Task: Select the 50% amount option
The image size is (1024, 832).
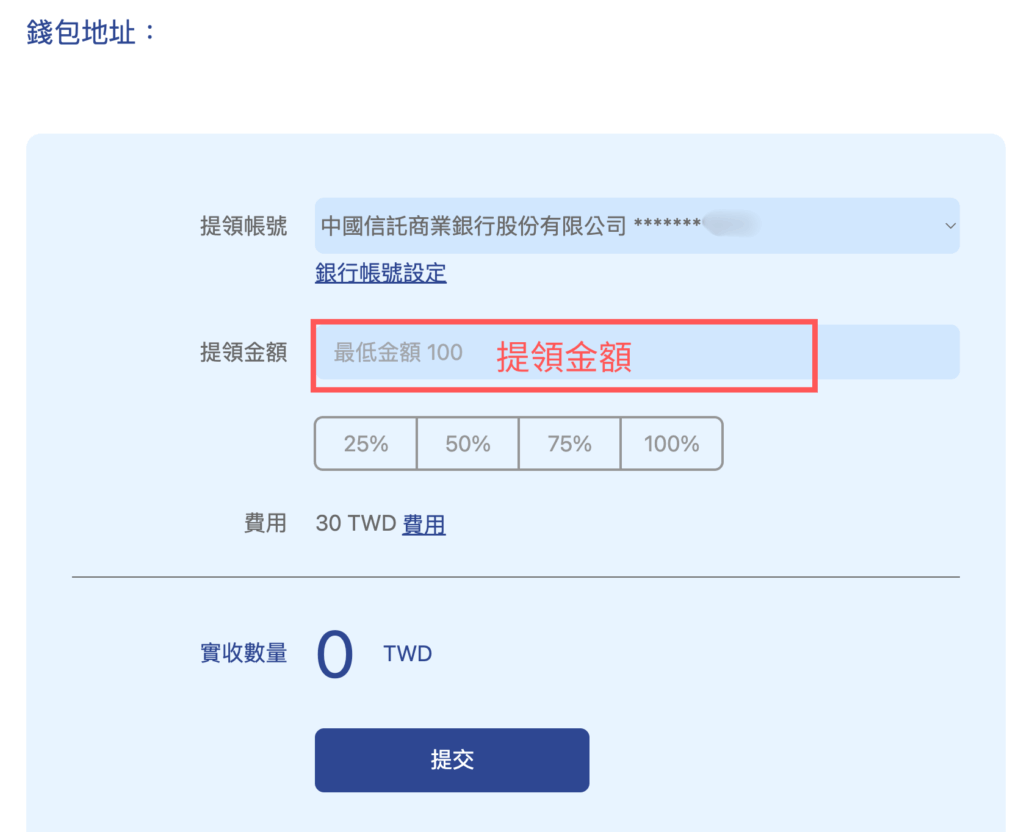Action: (x=467, y=443)
